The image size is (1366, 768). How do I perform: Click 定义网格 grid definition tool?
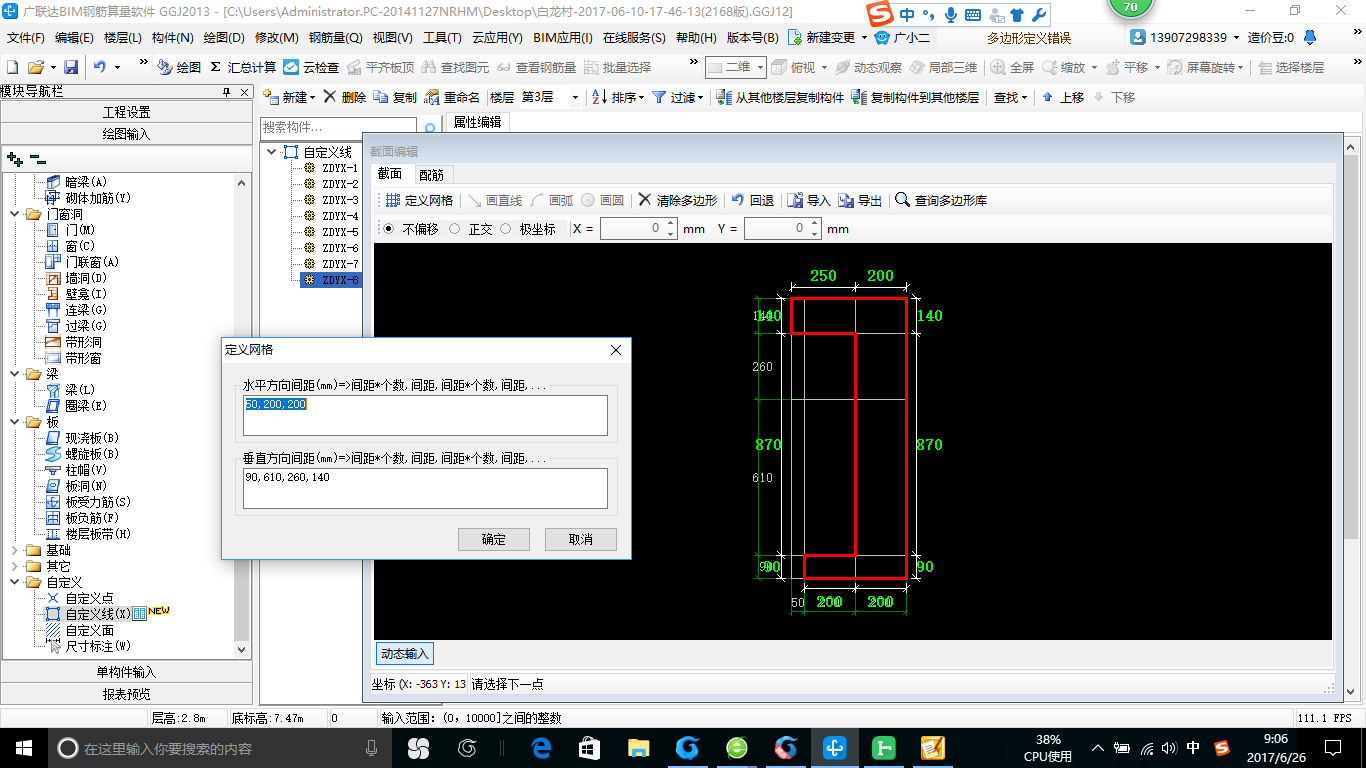point(419,200)
